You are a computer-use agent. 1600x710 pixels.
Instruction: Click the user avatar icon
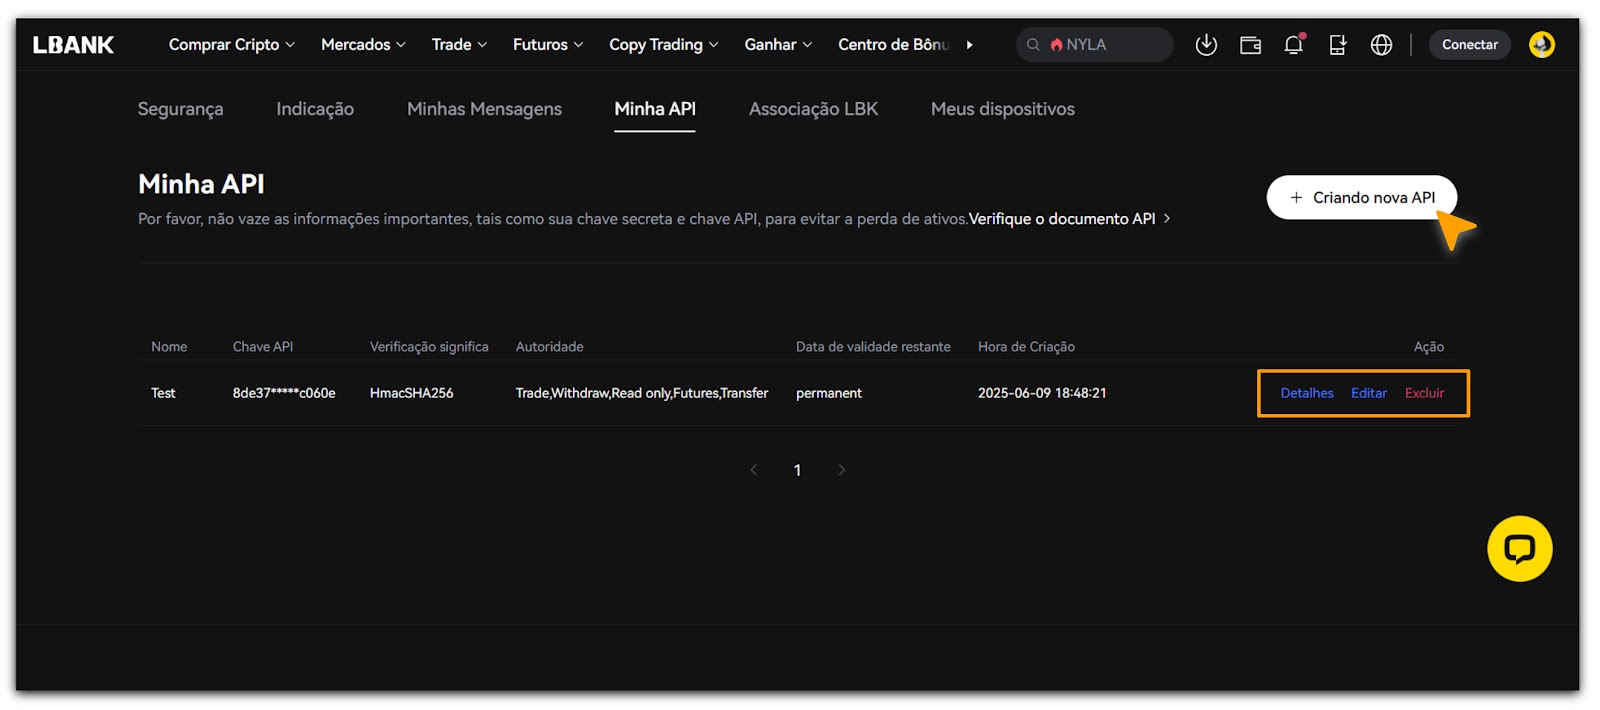(1541, 45)
